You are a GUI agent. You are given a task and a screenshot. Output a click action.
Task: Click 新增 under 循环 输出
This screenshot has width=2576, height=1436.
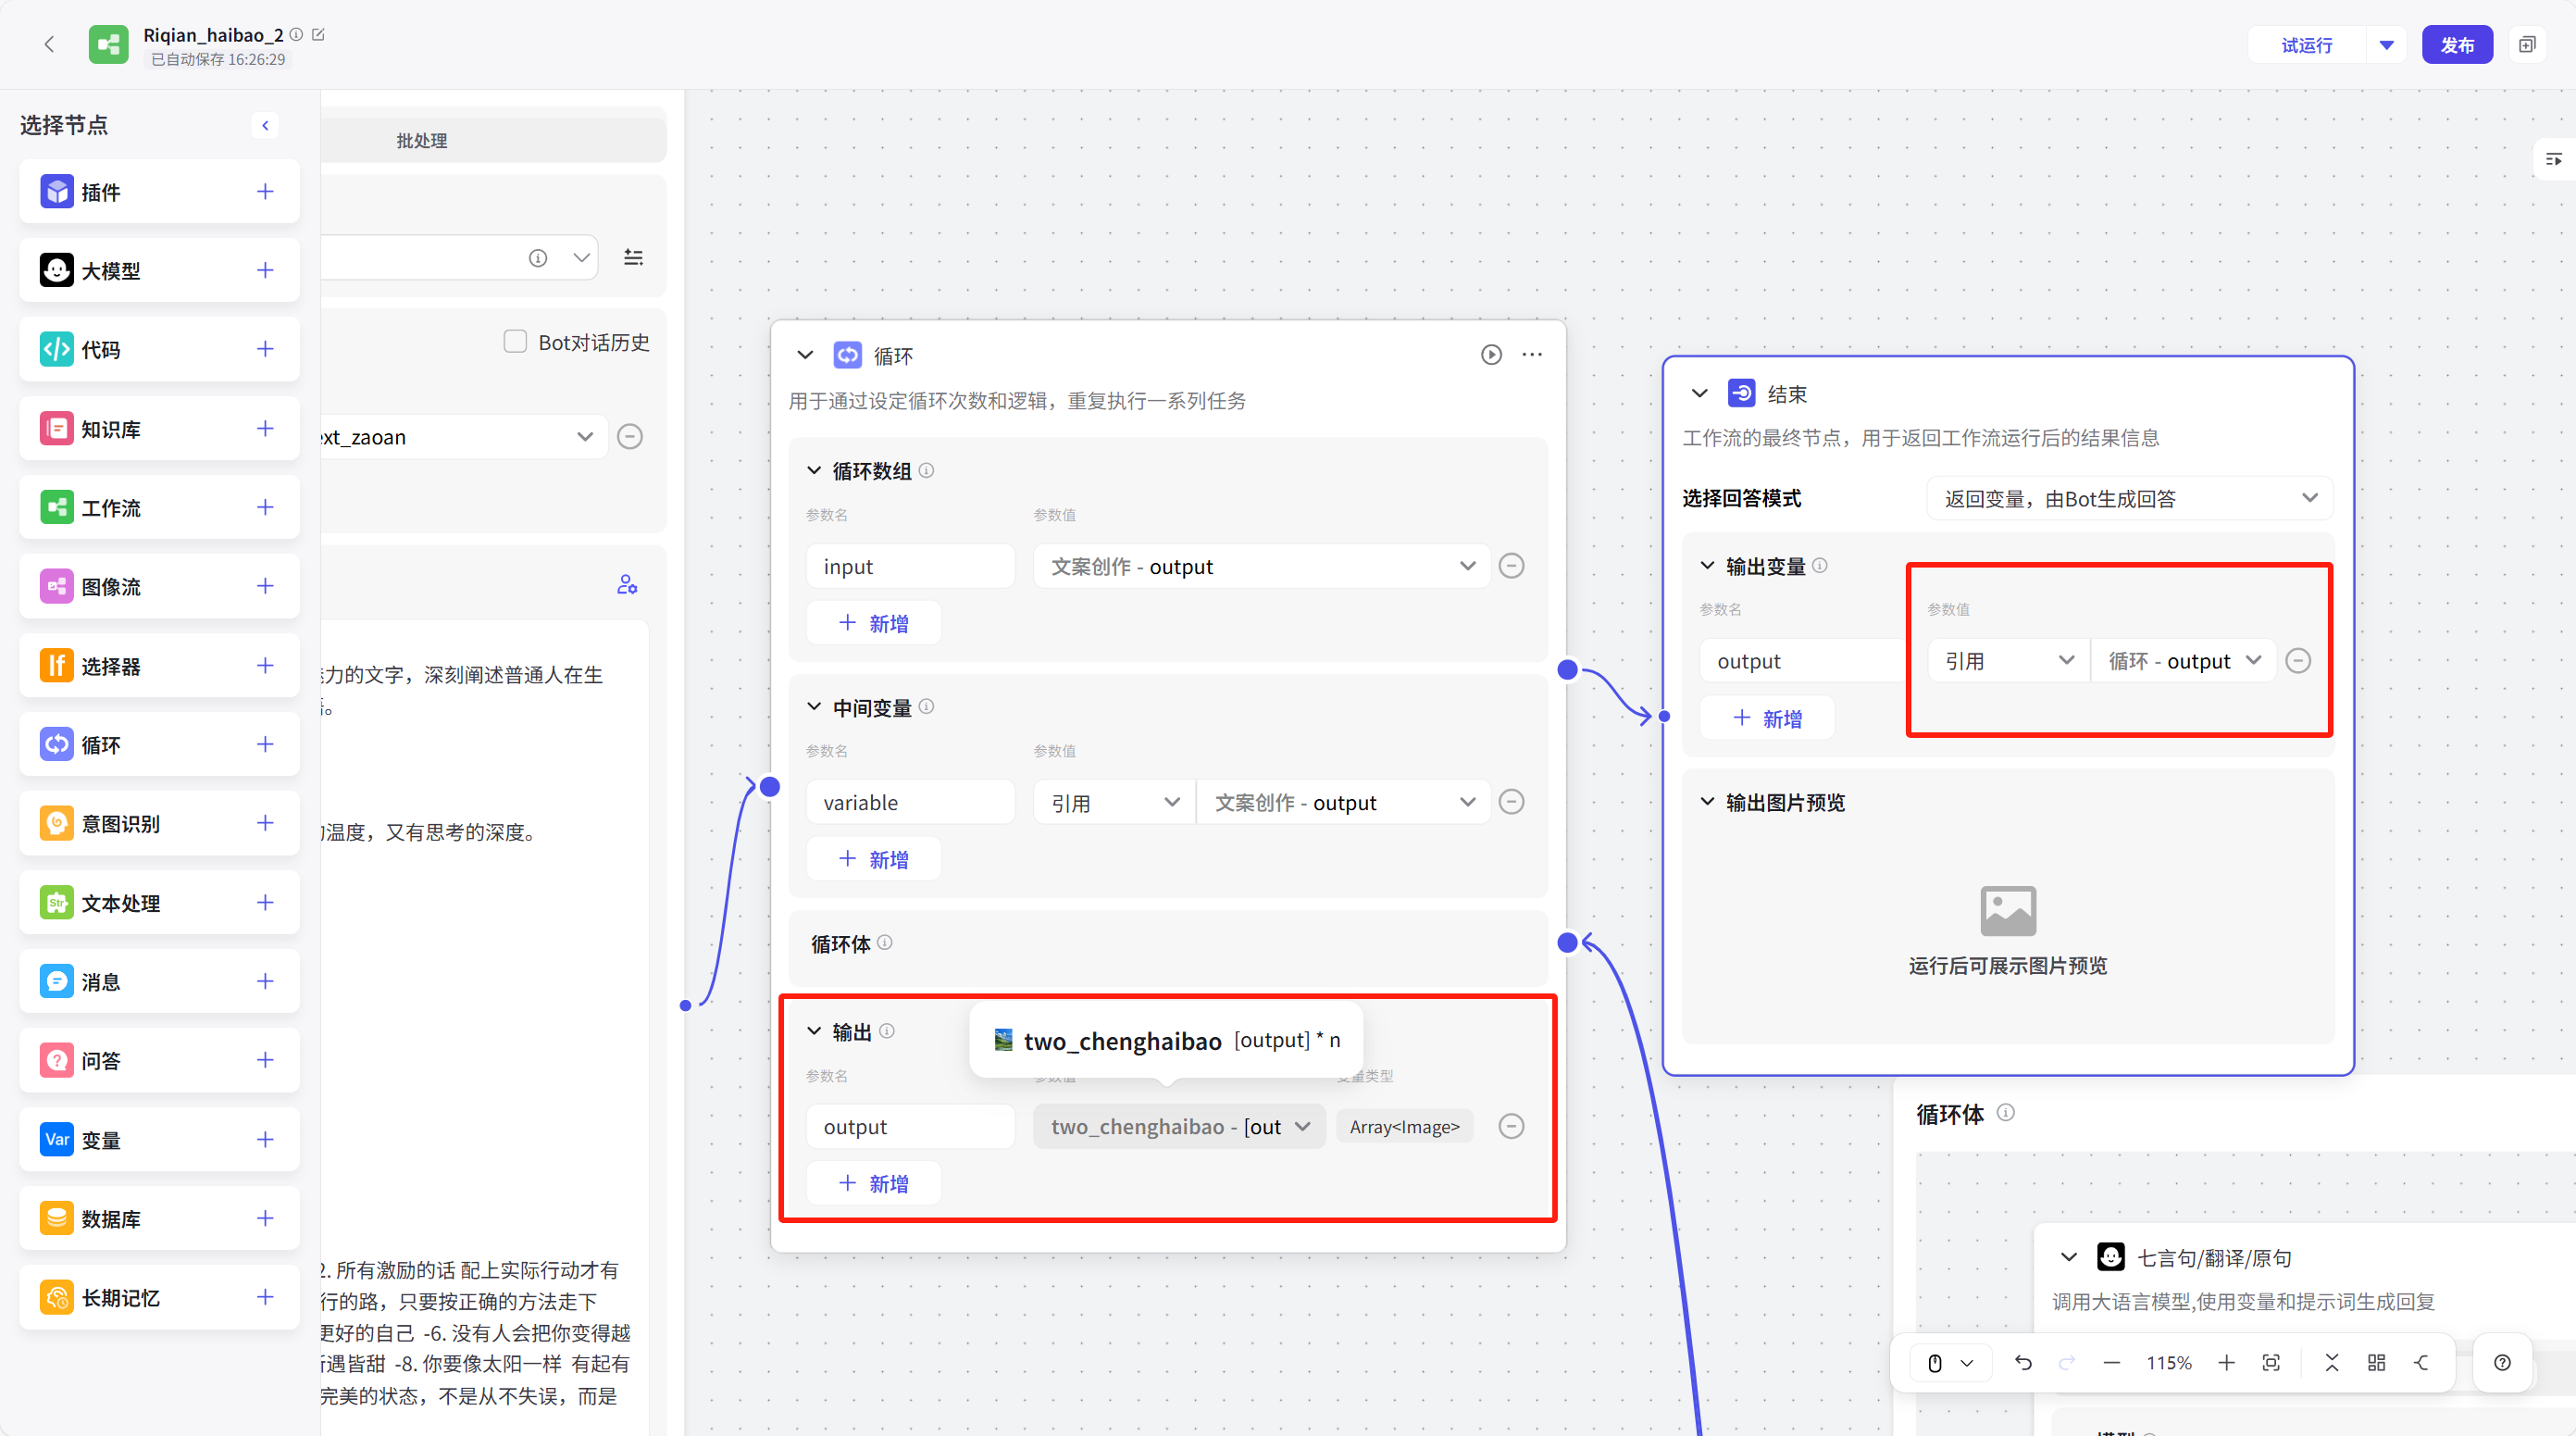pos(874,1183)
